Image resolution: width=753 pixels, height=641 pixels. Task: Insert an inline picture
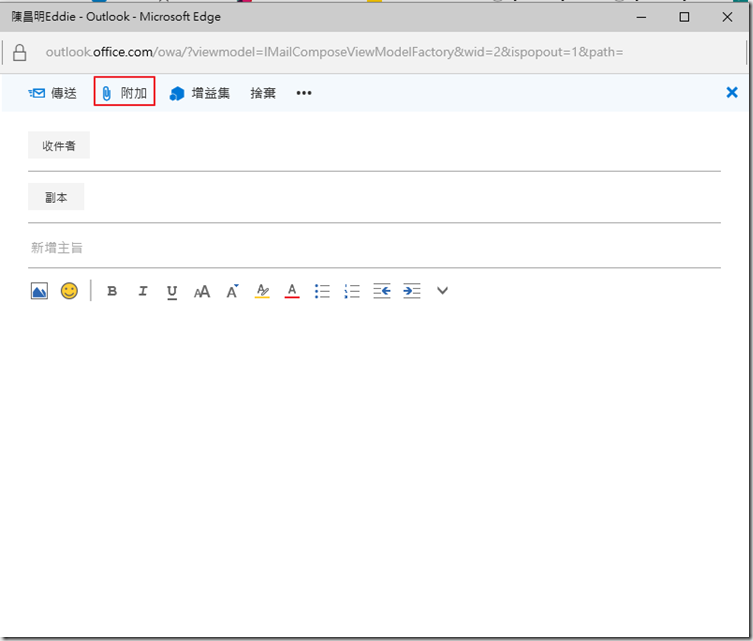click(39, 291)
